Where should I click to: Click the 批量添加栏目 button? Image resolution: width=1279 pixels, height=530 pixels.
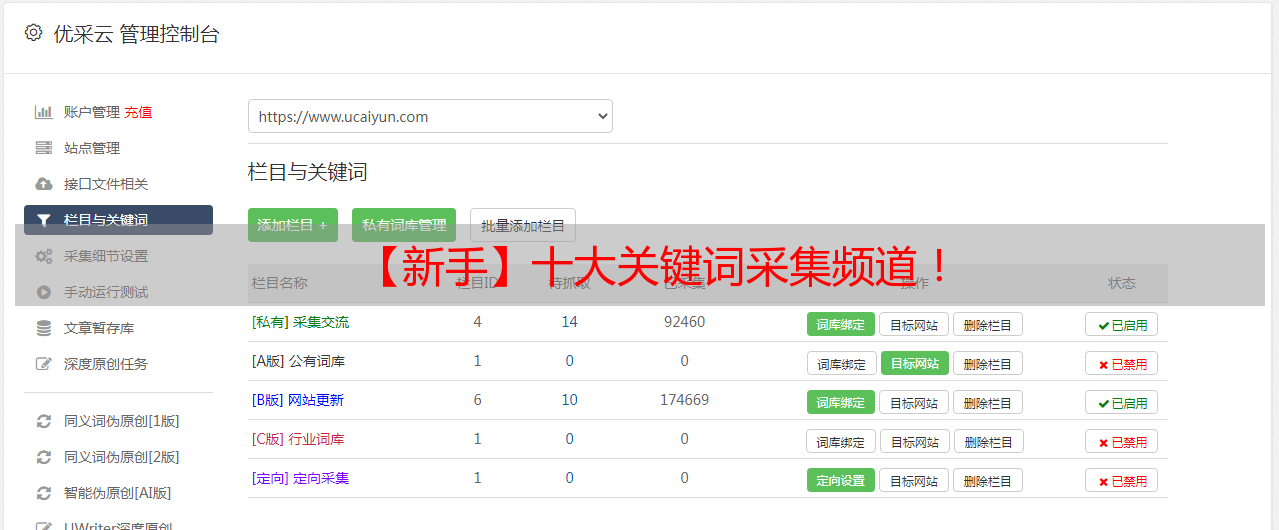tap(523, 225)
